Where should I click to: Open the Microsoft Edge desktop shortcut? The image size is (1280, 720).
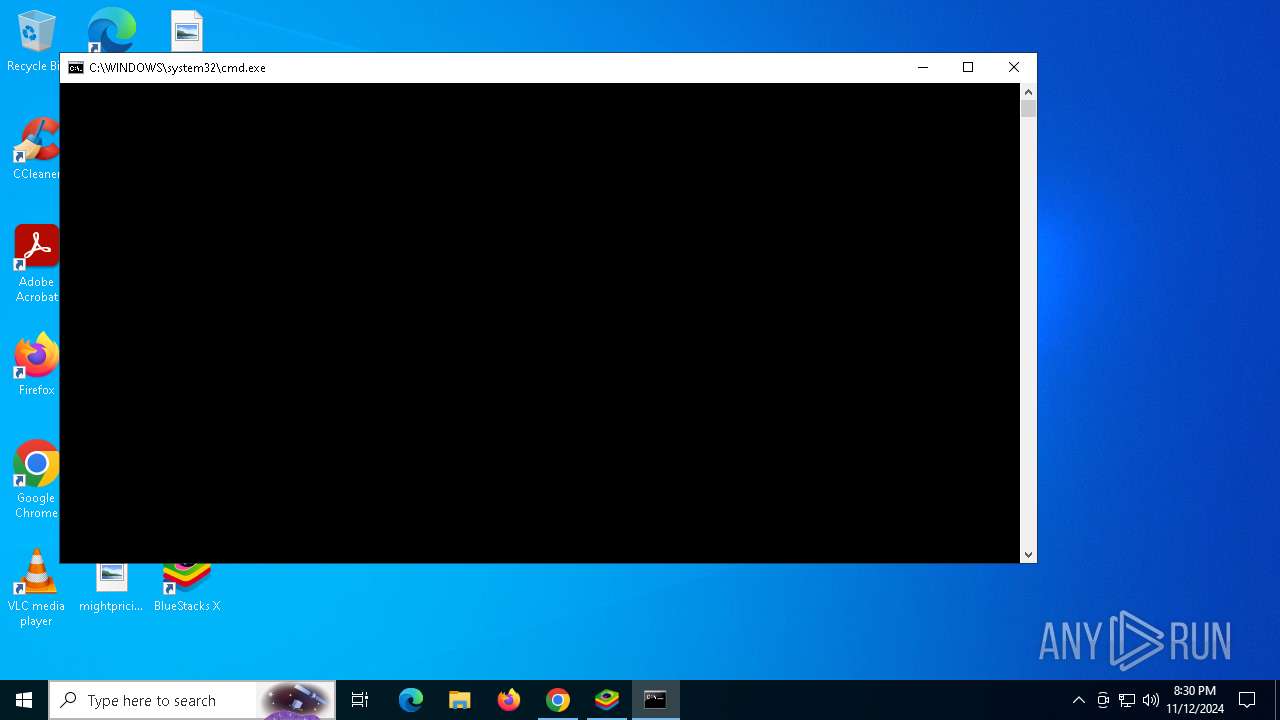(x=111, y=30)
